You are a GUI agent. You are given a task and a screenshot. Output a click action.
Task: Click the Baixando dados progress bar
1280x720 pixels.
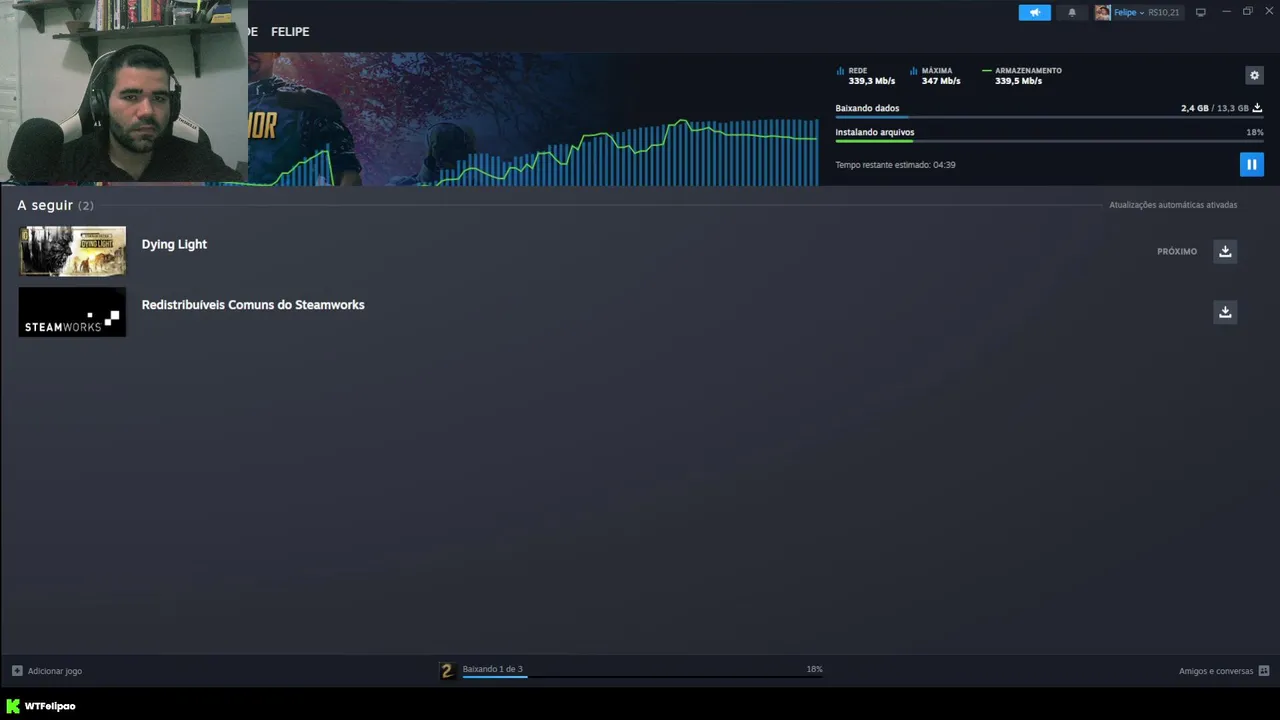tap(1049, 117)
